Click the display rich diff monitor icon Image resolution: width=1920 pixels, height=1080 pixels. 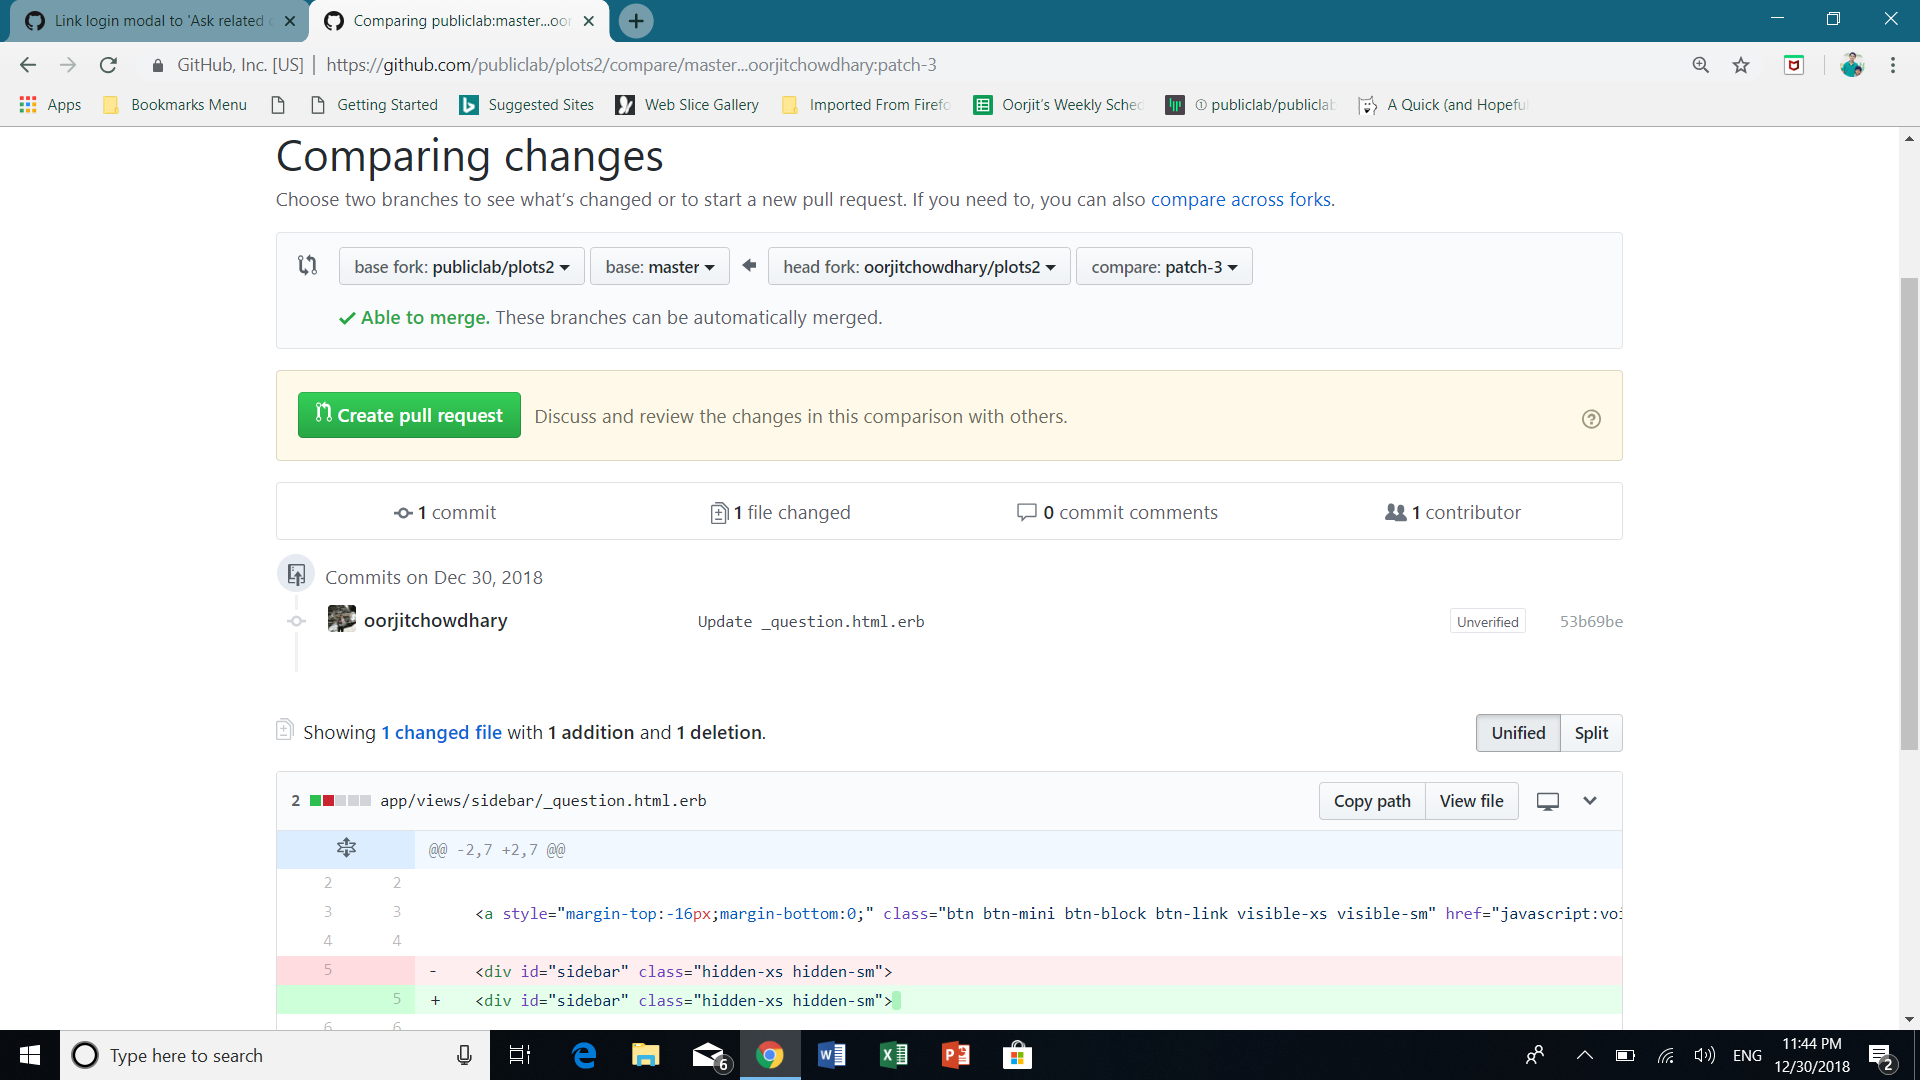[1547, 801]
